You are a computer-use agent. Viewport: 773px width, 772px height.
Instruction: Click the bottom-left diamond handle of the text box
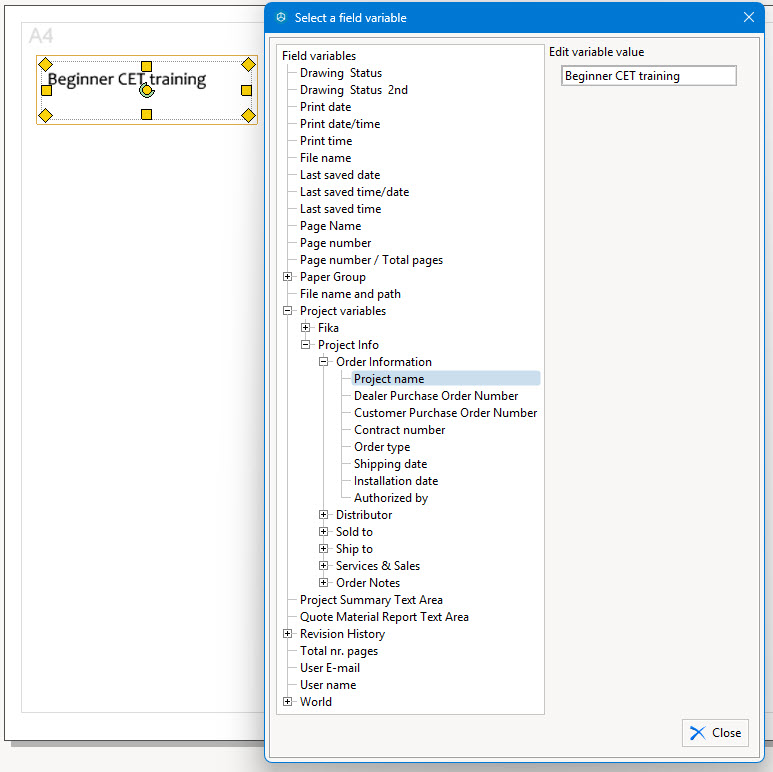(x=45, y=115)
